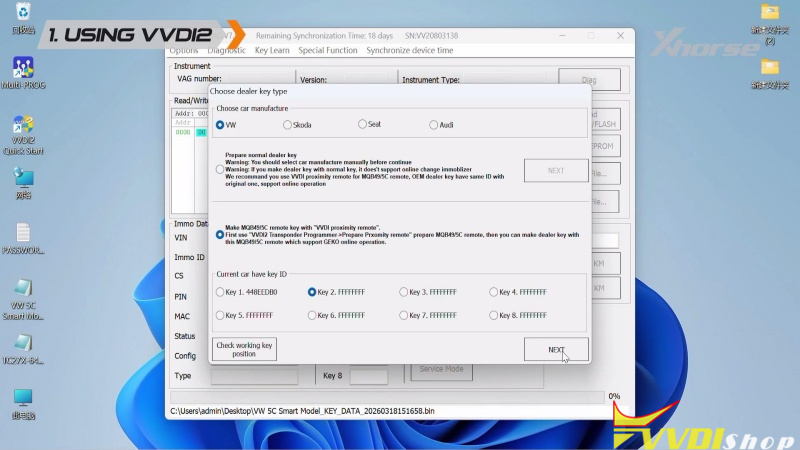
Task: Enable the Prepare normal dealer key option
Action: [221, 170]
